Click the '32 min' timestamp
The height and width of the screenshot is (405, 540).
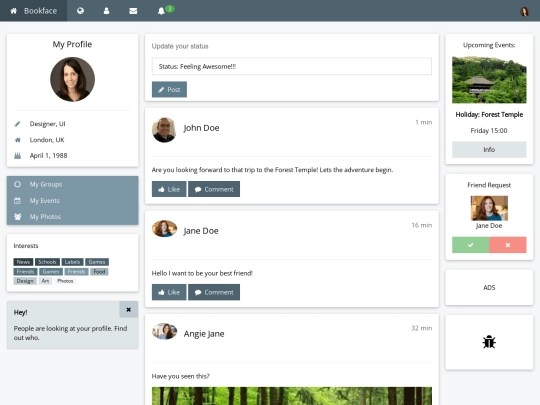(422, 328)
